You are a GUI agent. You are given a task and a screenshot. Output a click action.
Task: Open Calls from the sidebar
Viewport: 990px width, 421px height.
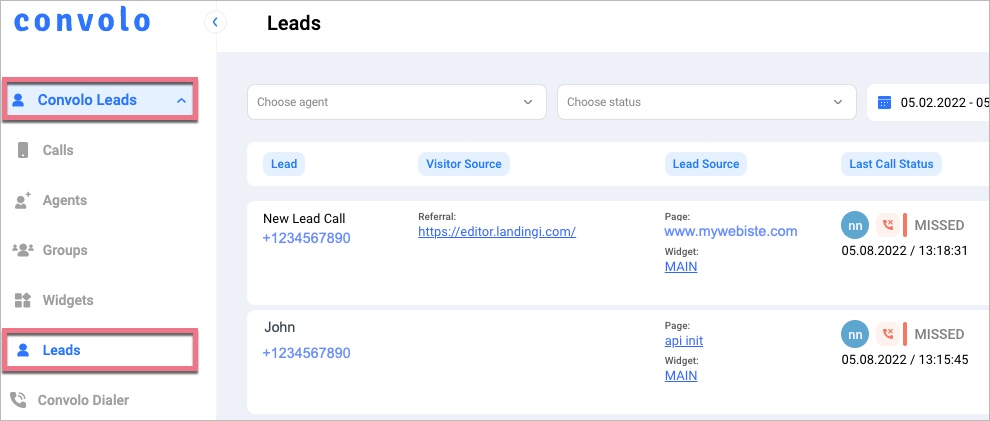click(58, 150)
